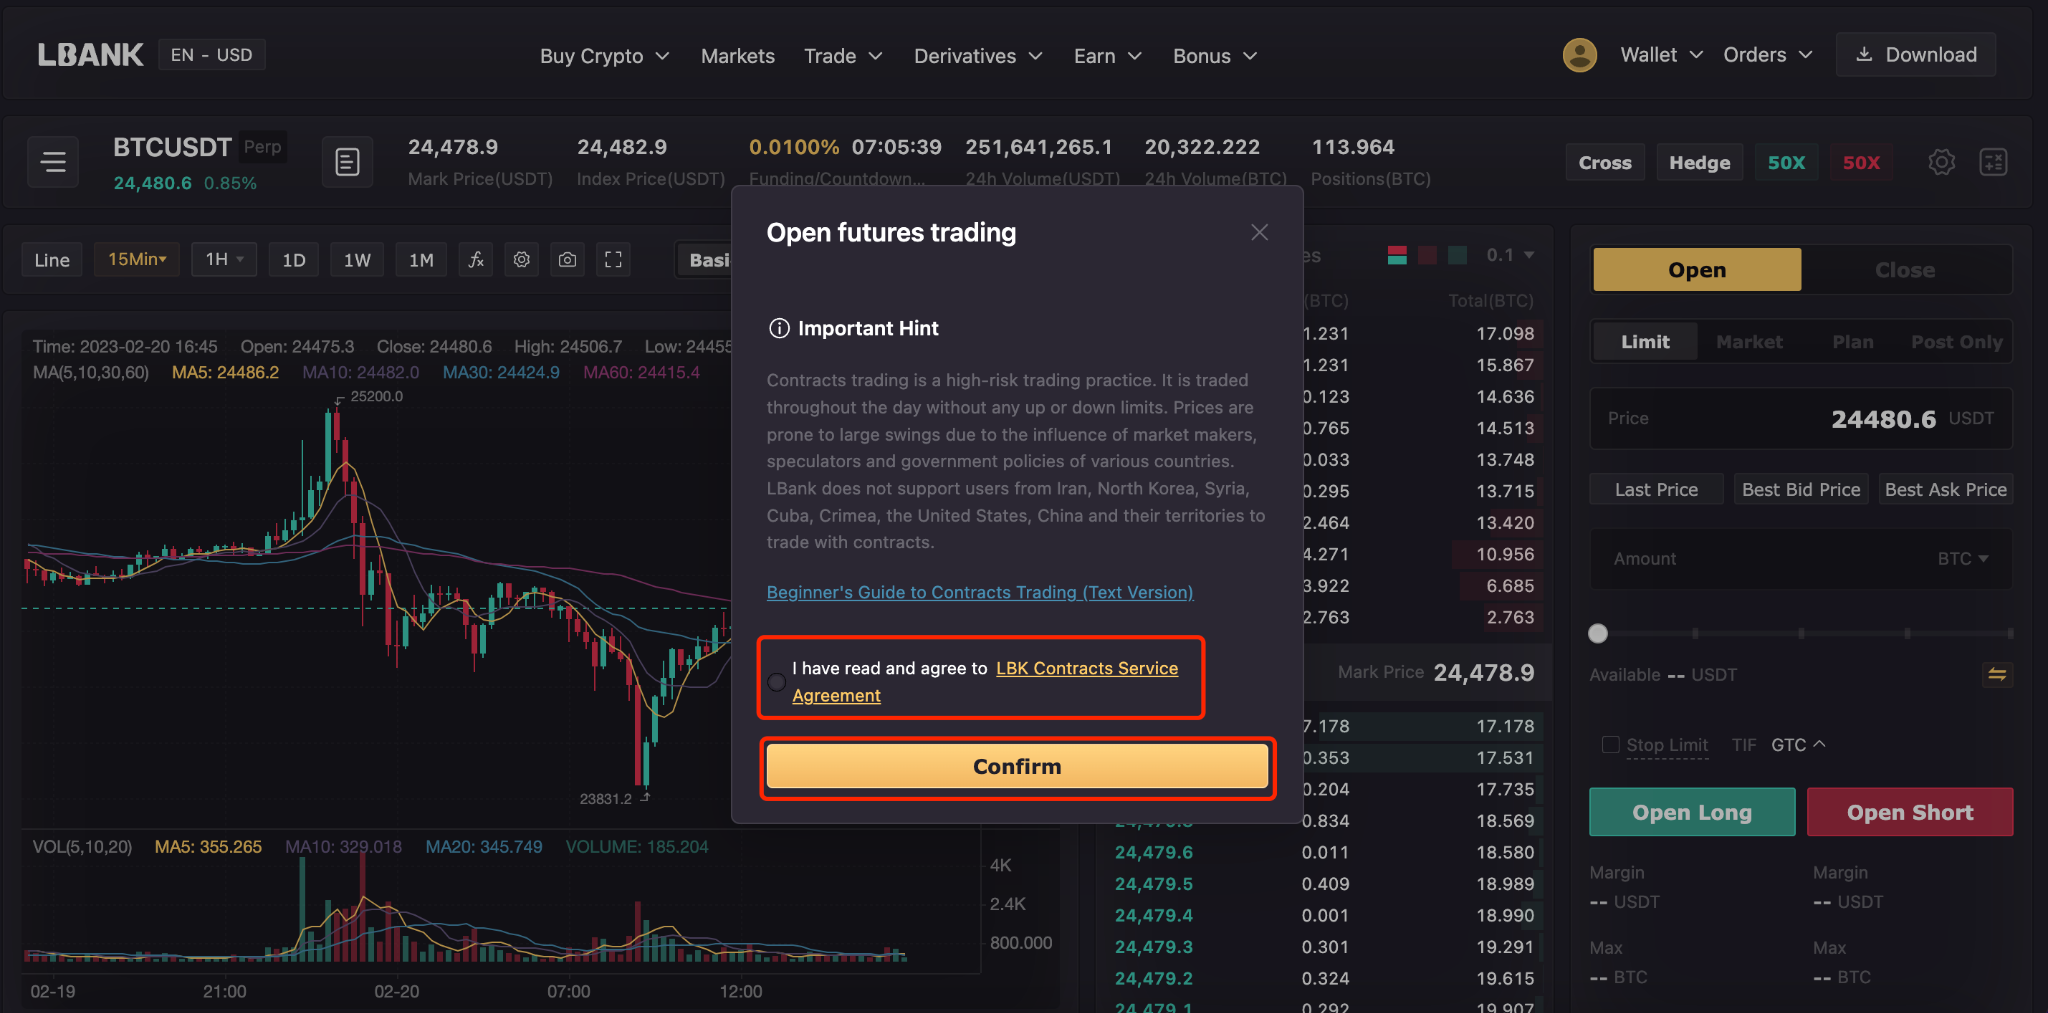Click the Open Short button
2048x1013 pixels.
tap(1910, 812)
